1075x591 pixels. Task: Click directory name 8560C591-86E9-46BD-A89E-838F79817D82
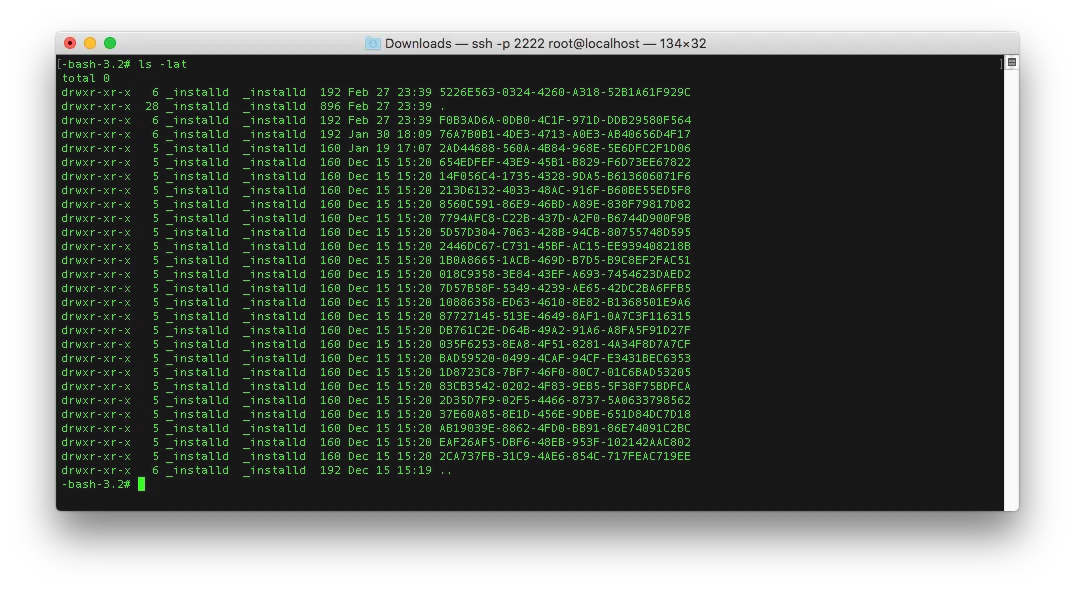point(565,204)
